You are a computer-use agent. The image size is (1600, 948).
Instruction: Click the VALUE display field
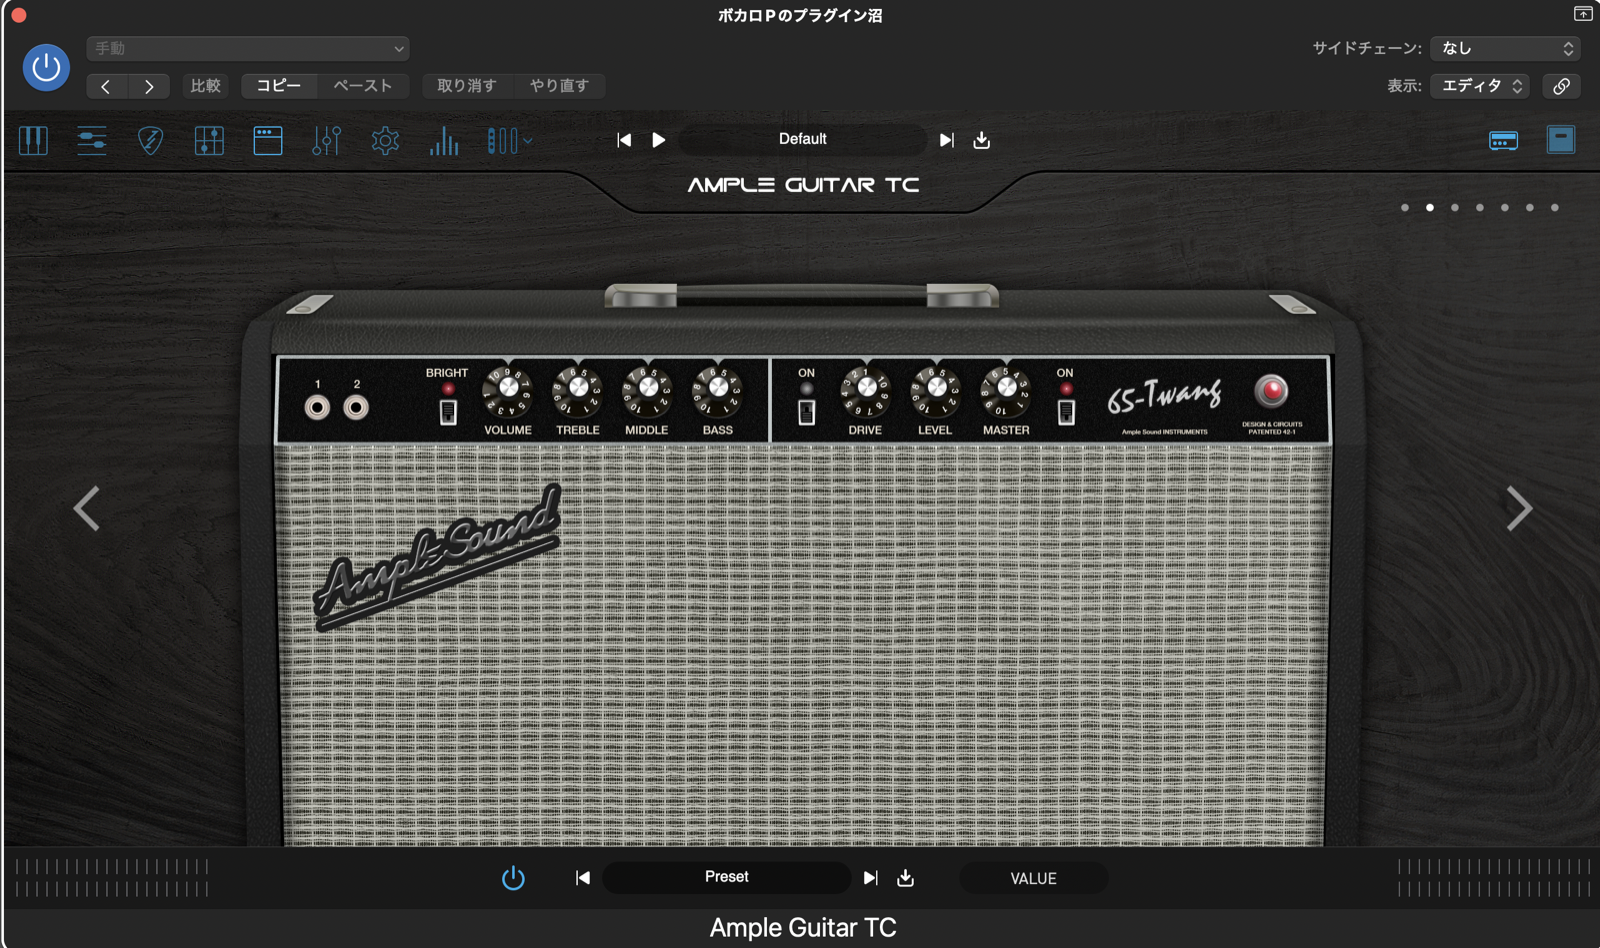tap(1033, 878)
